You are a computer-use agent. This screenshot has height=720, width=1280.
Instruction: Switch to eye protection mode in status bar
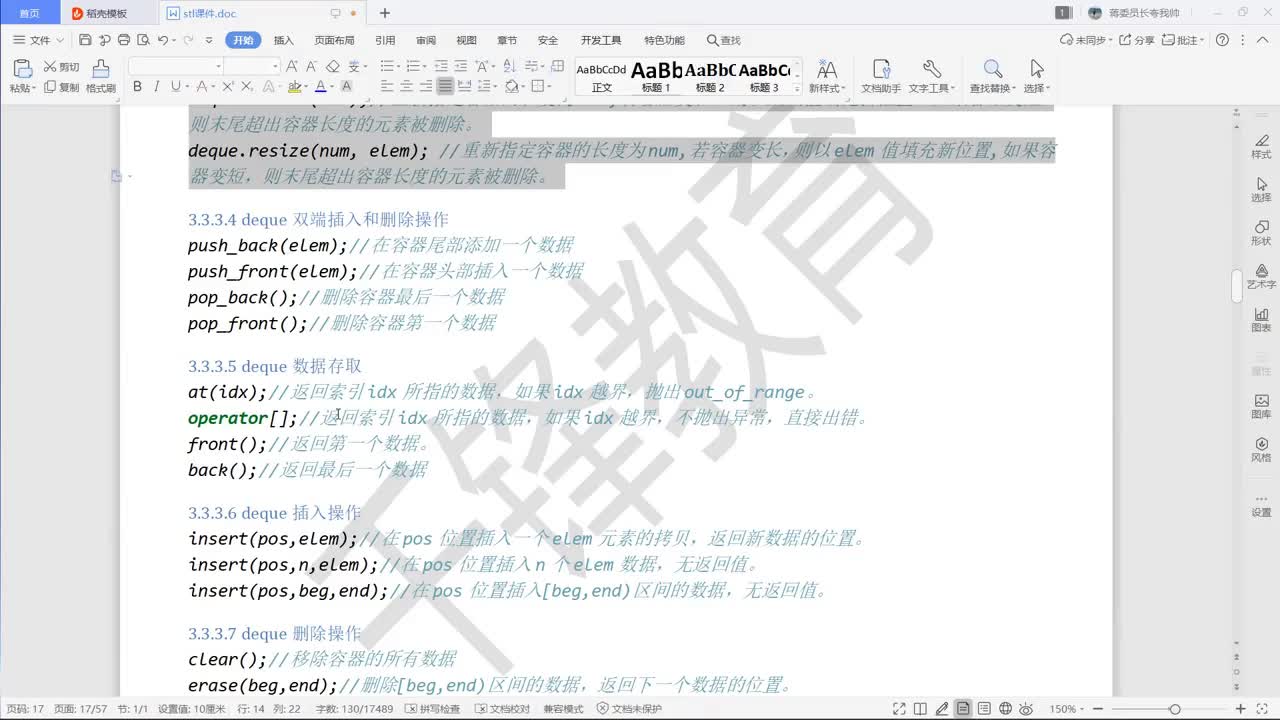(x=1027, y=708)
